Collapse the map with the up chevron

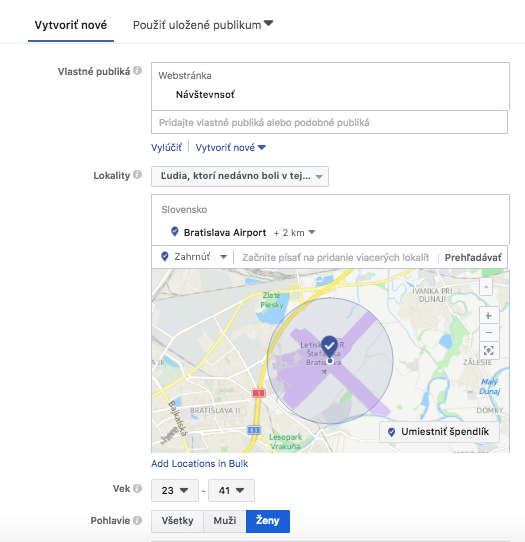pyautogui.click(x=486, y=287)
